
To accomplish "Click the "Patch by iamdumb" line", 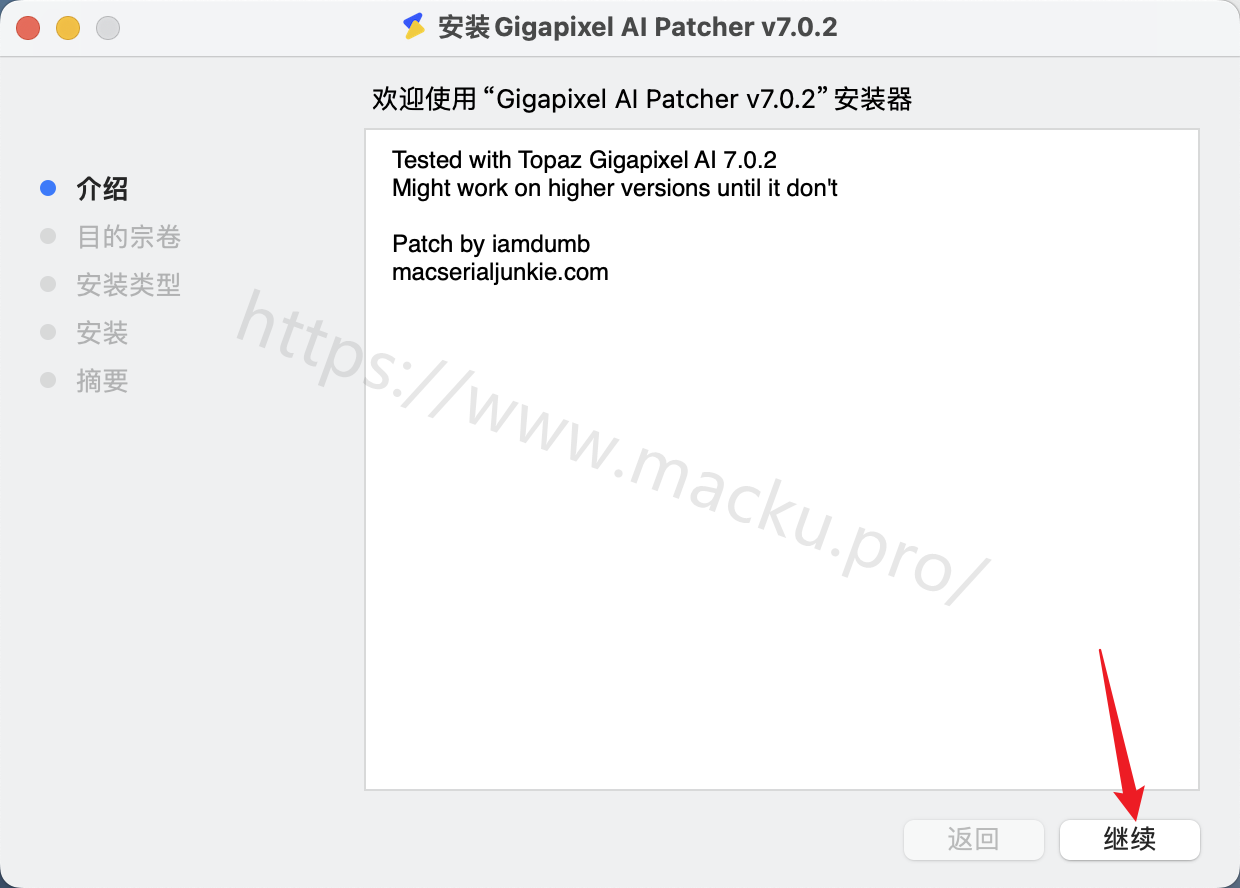I will pos(491,244).
